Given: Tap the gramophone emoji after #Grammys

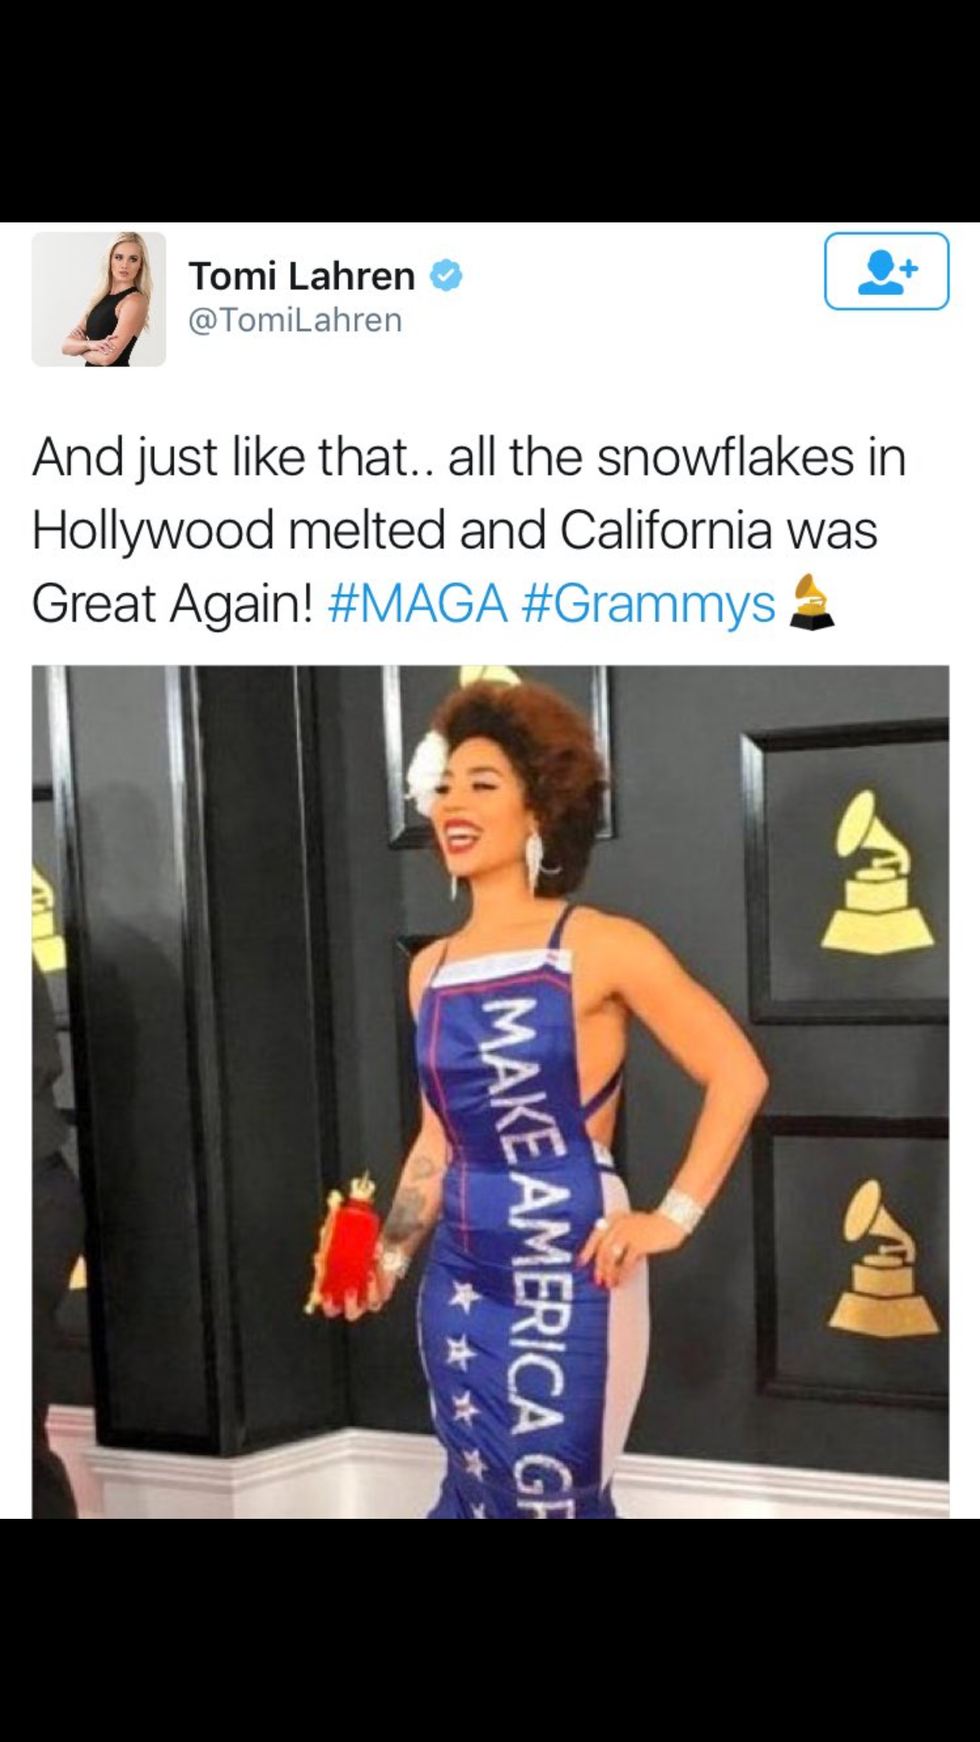Looking at the screenshot, I should coord(811,603).
